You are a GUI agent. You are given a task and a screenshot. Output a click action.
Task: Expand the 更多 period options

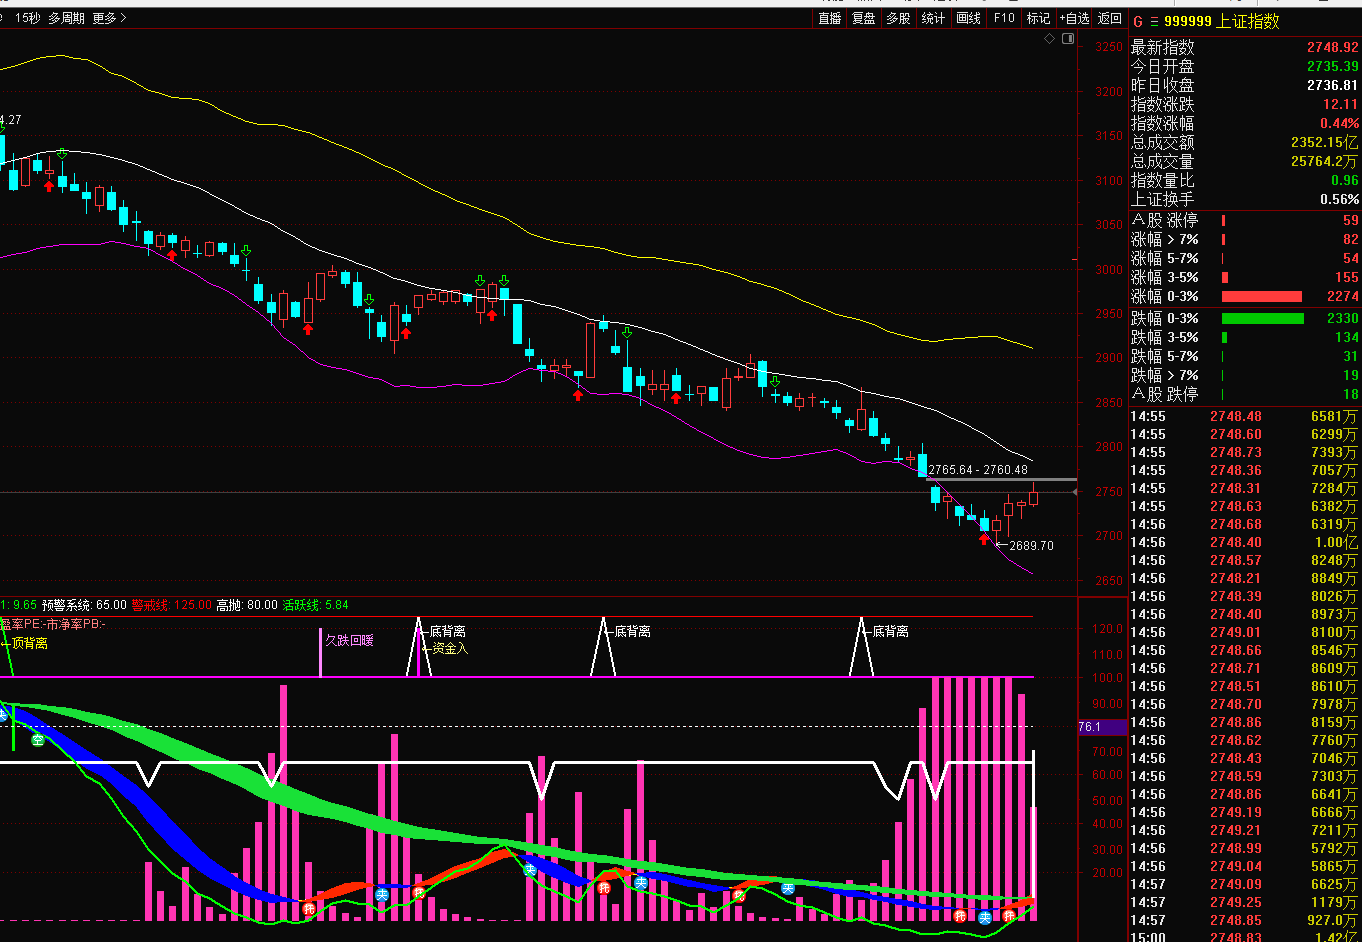click(x=109, y=18)
